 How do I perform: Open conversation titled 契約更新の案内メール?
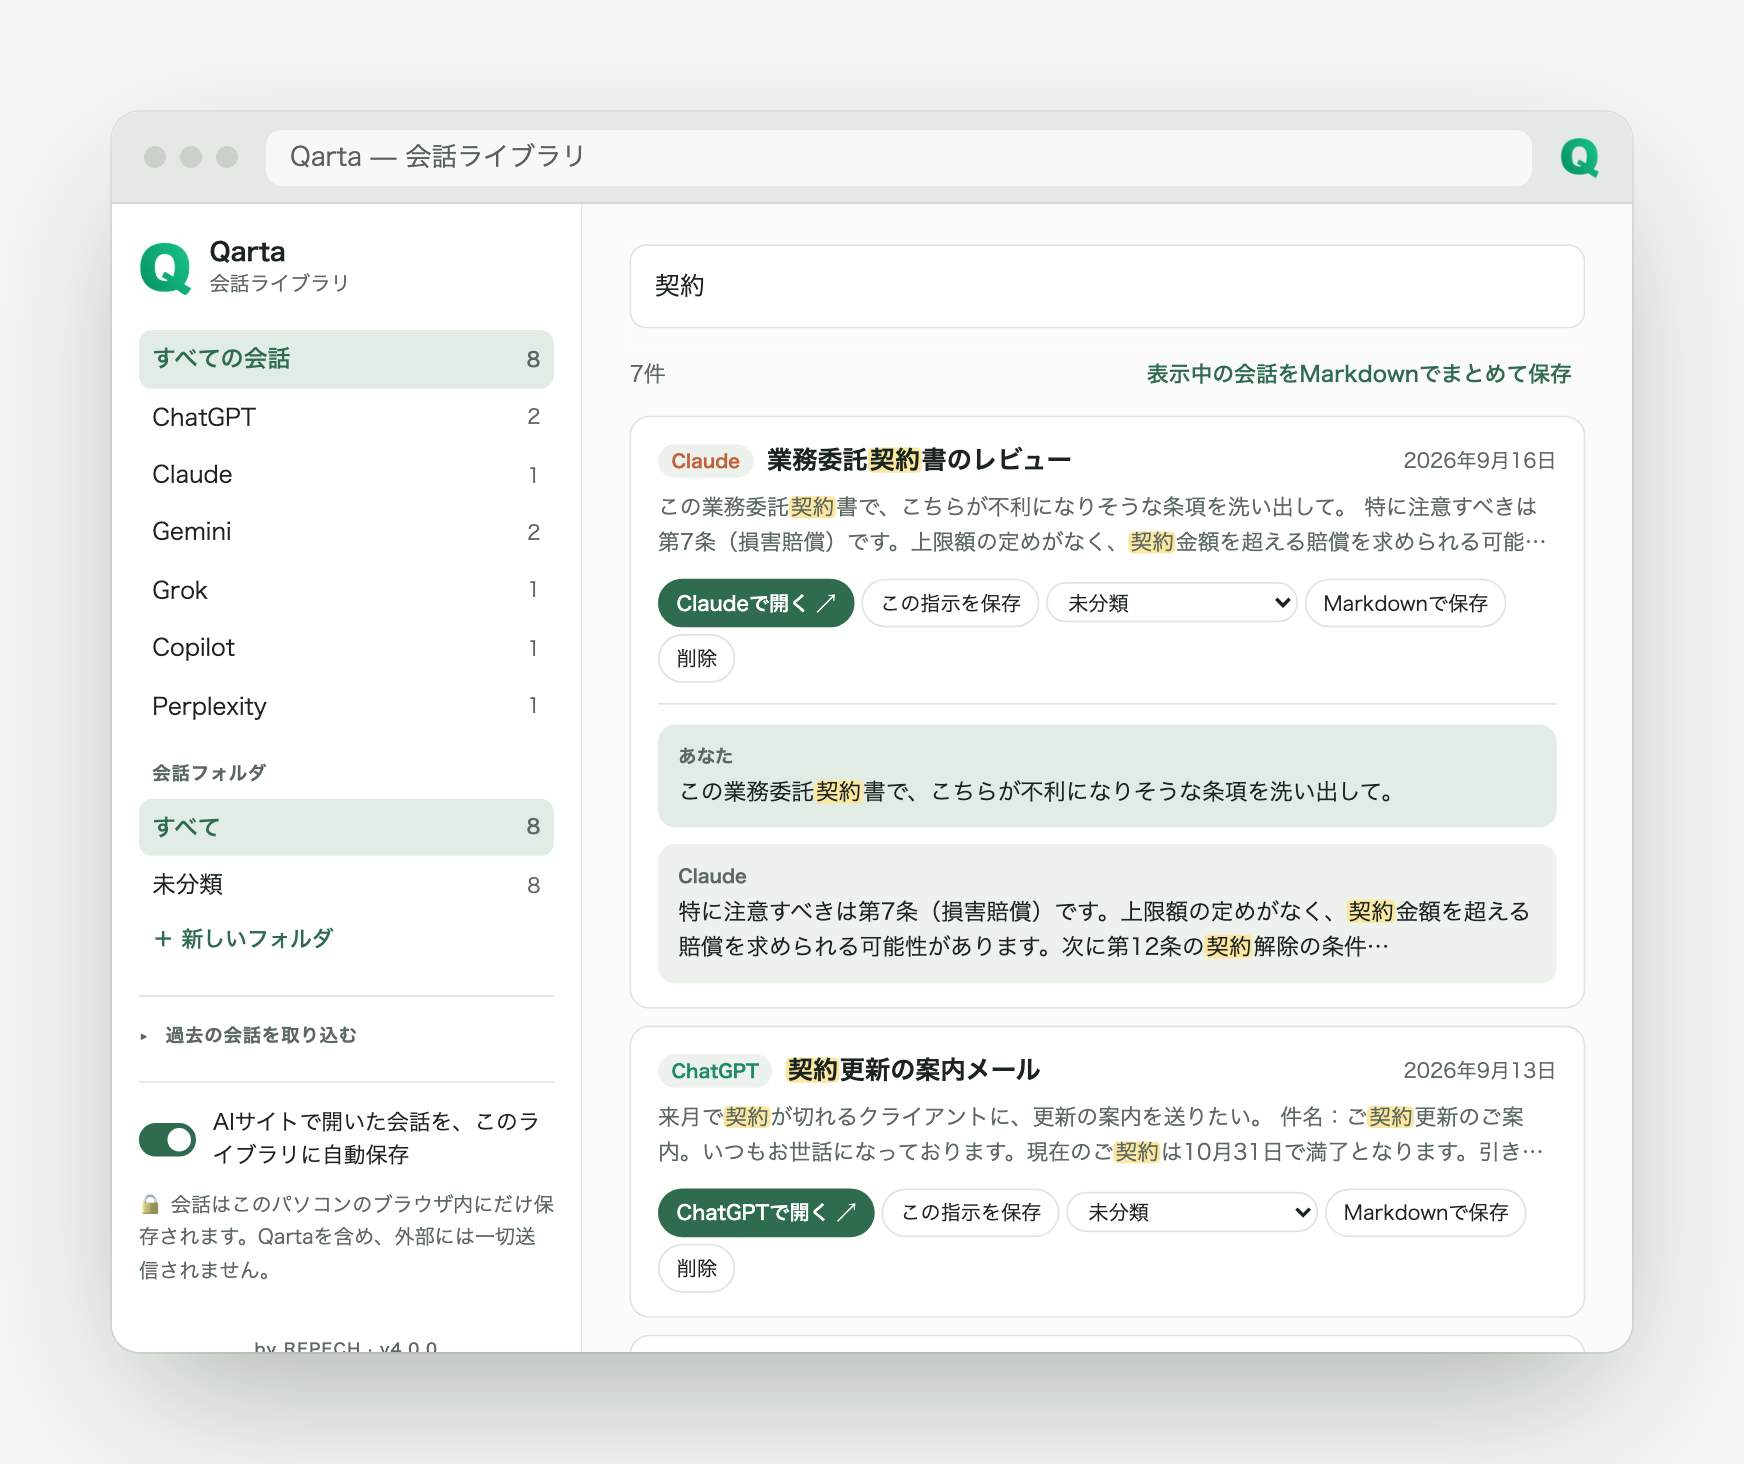tap(913, 1070)
